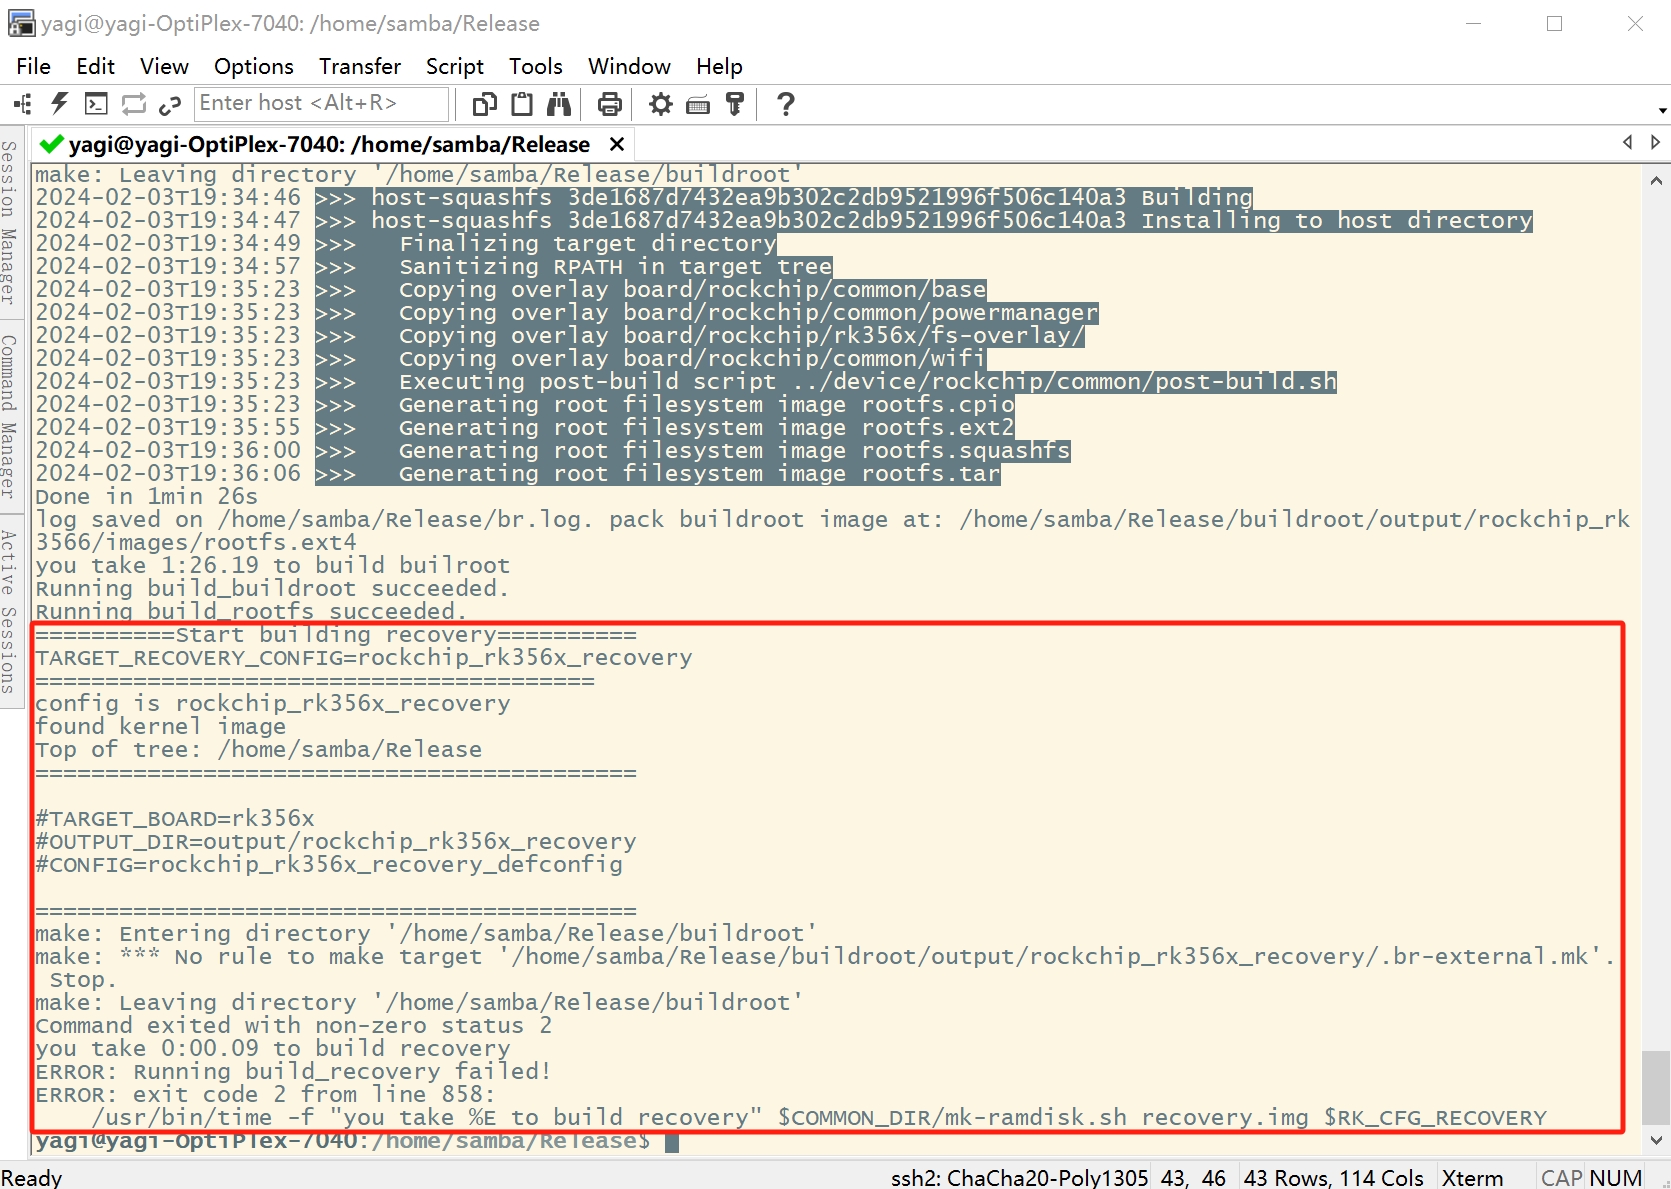The image size is (1671, 1189).
Task: Click the Copy toolbar icon
Action: pos(485,104)
